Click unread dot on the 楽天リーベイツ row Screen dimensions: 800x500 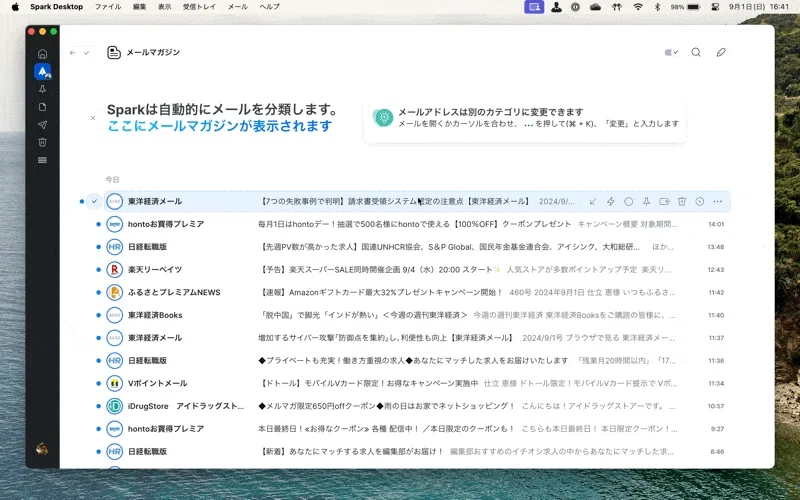[x=98, y=269]
